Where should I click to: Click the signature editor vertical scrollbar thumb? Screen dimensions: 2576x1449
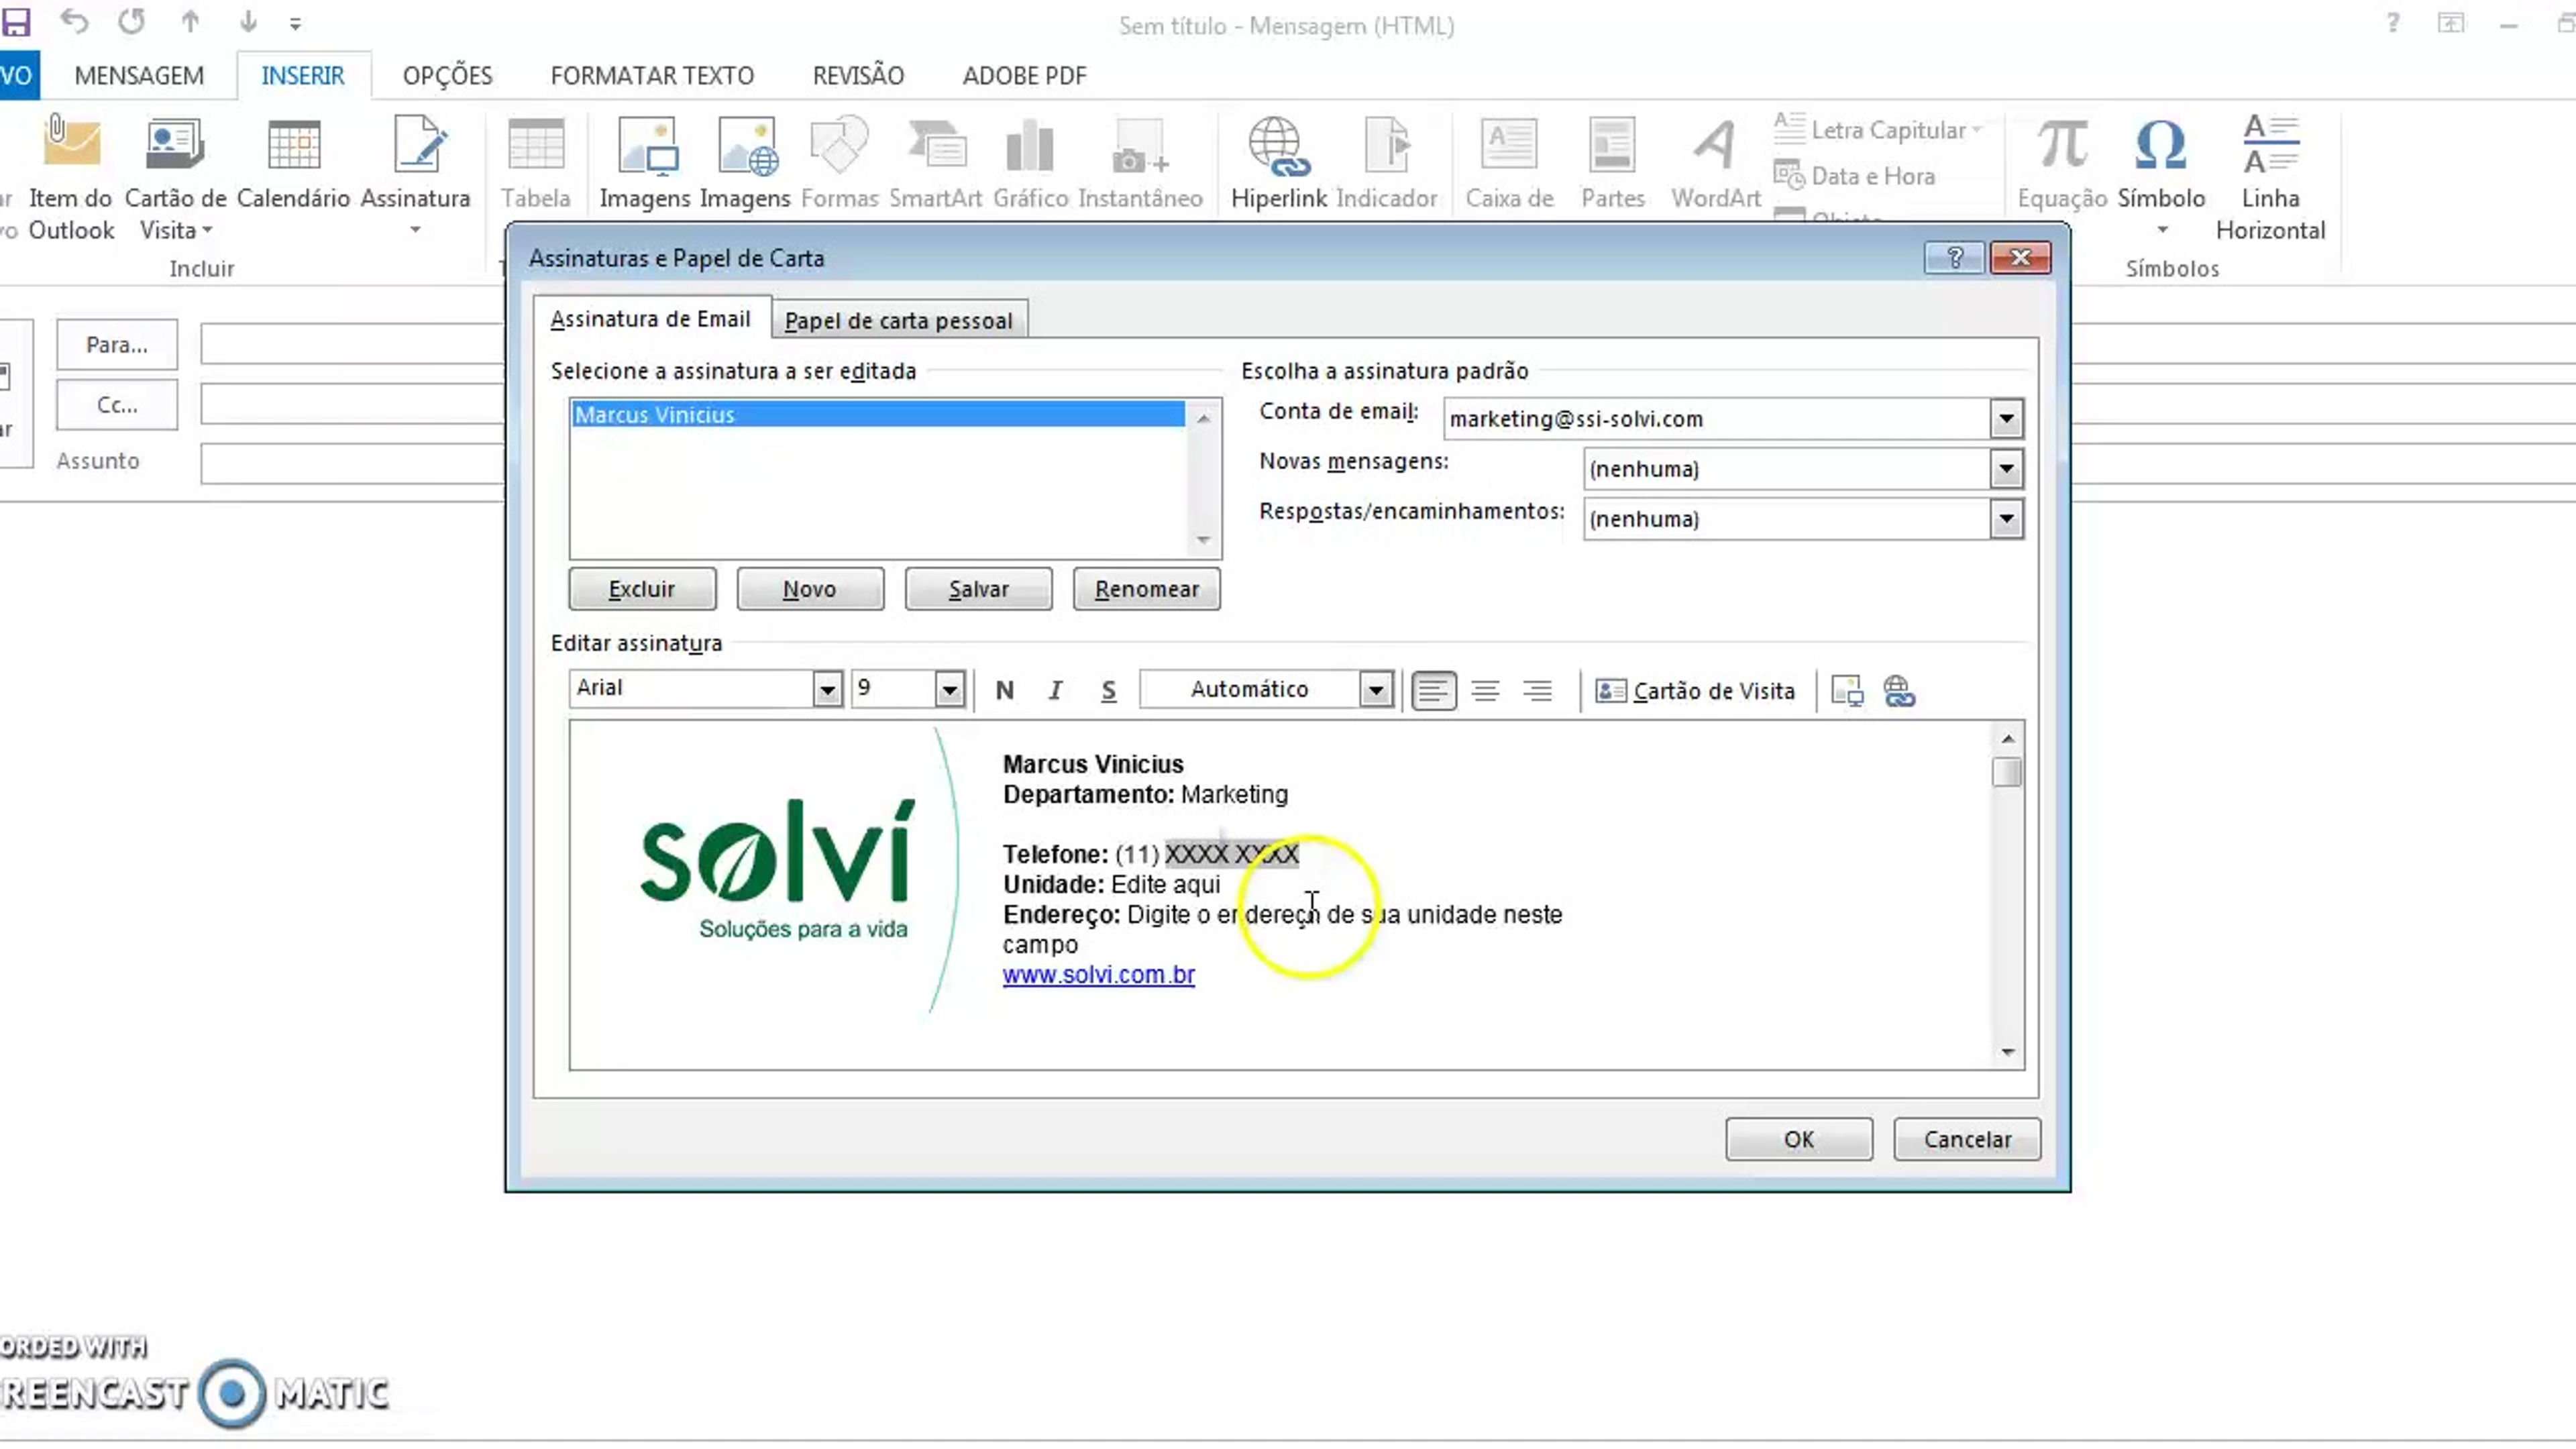click(x=2006, y=773)
